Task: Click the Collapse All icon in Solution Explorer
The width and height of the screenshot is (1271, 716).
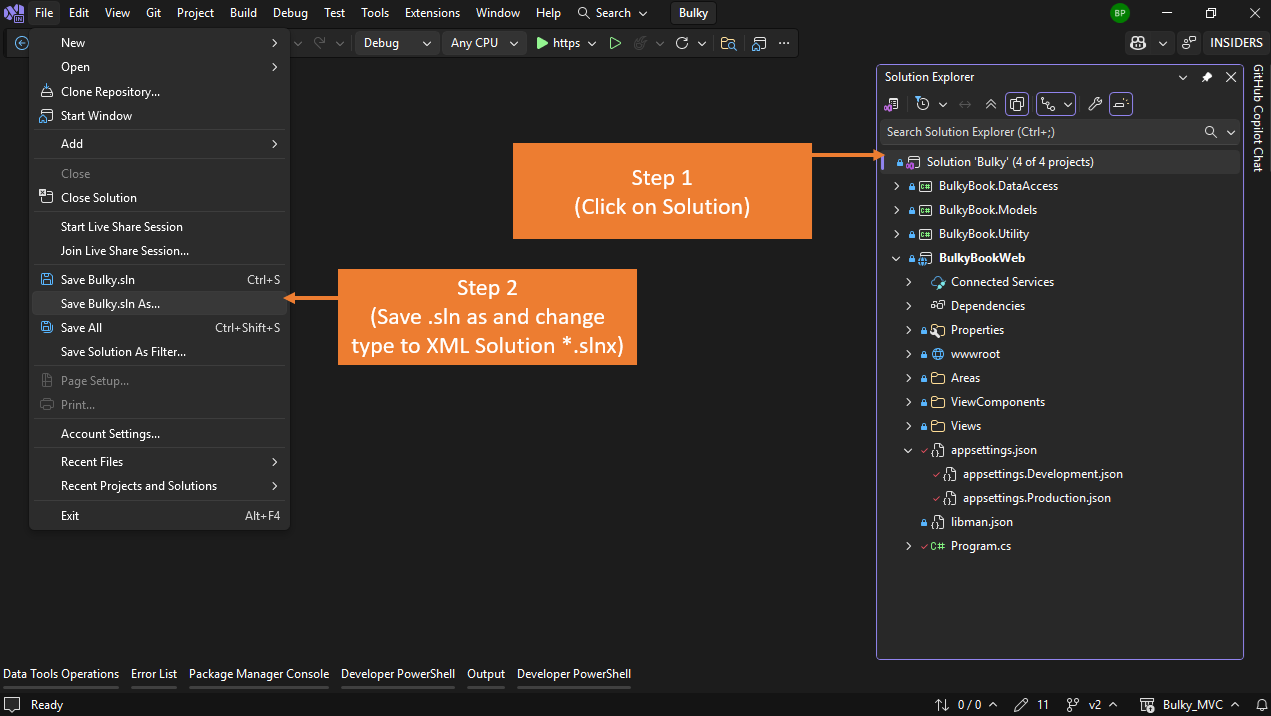Action: (x=990, y=104)
